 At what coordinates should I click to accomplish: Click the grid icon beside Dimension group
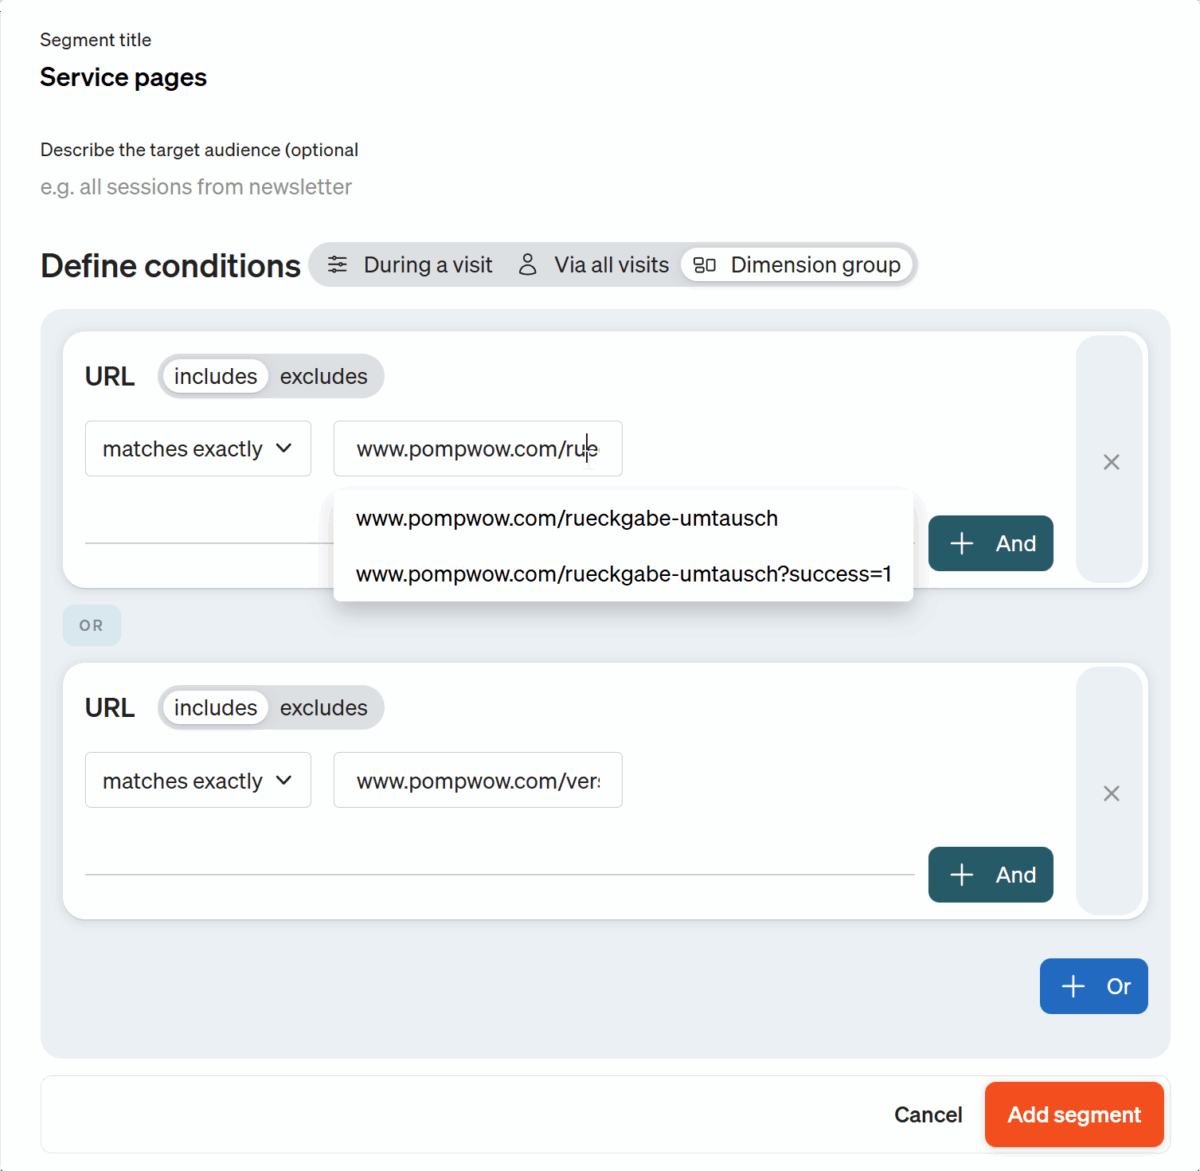click(703, 264)
